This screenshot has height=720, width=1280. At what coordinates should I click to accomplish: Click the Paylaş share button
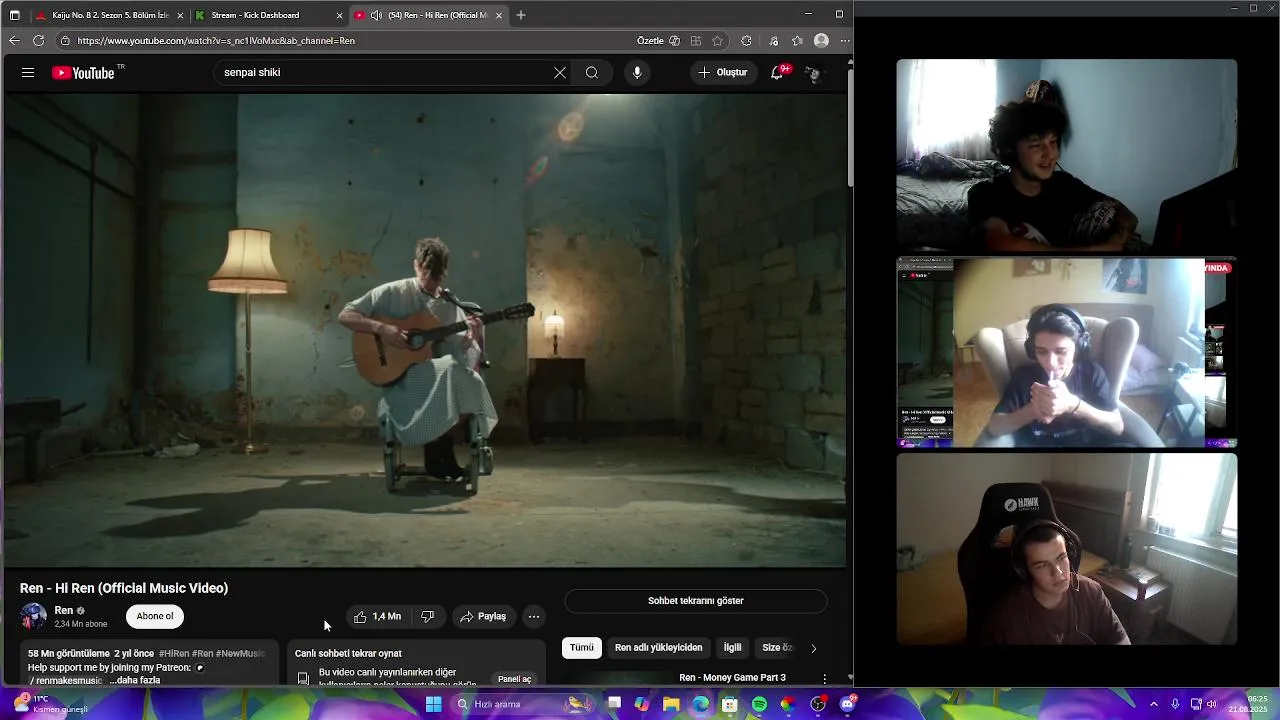coord(483,617)
